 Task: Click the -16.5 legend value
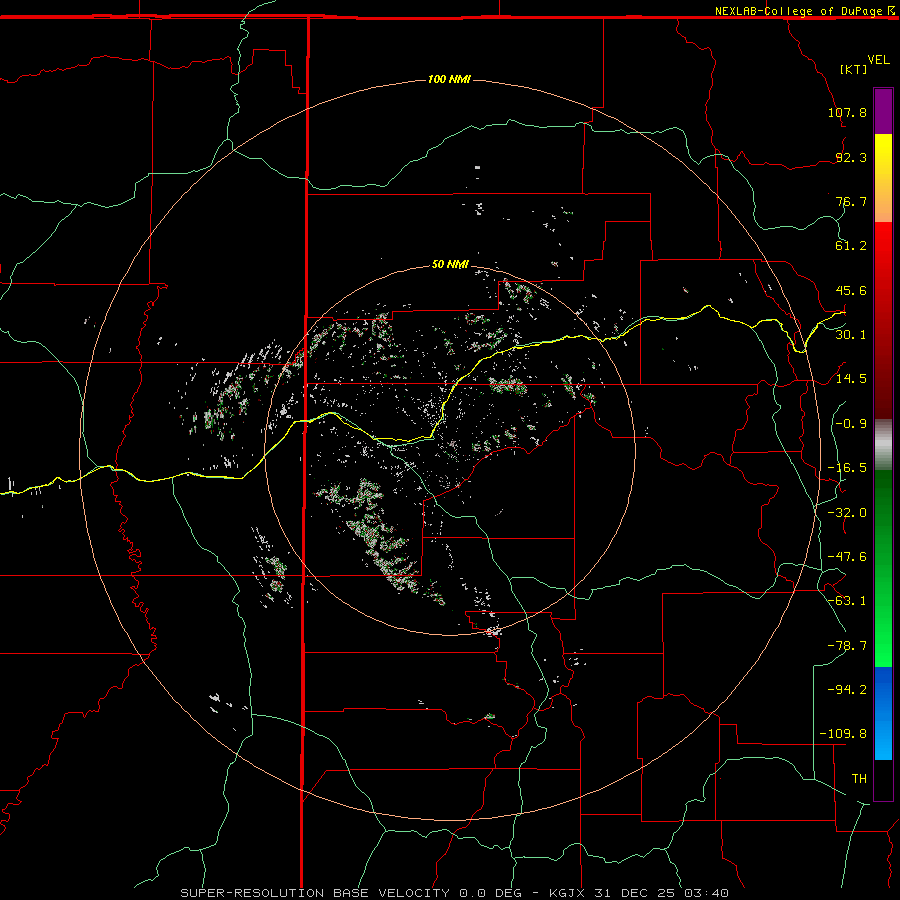[x=847, y=468]
